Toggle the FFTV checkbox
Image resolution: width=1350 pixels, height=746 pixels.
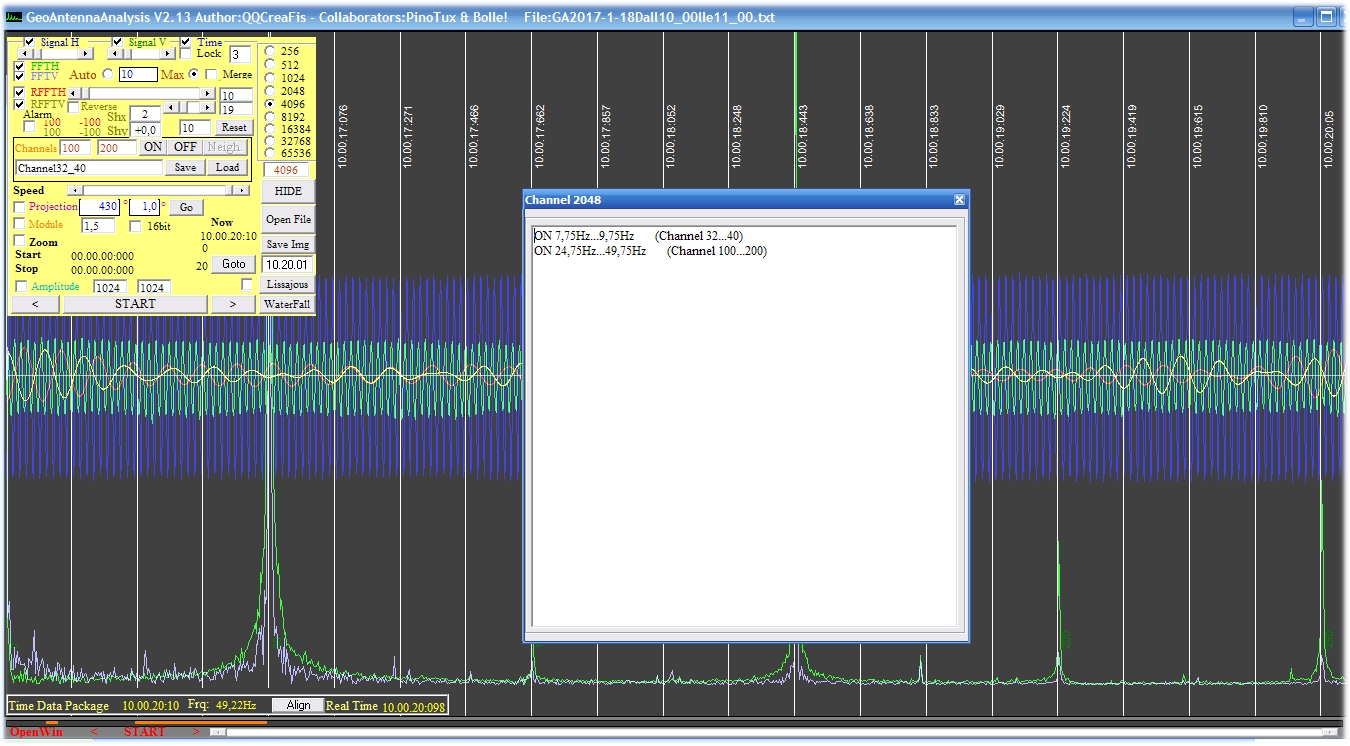click(x=20, y=76)
